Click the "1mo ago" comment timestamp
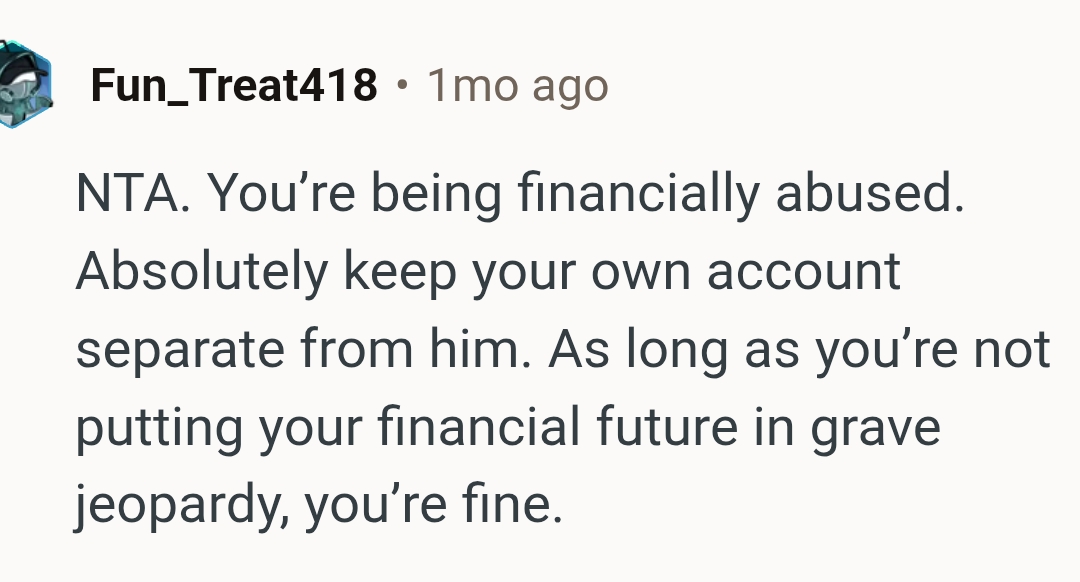 [x=517, y=87]
